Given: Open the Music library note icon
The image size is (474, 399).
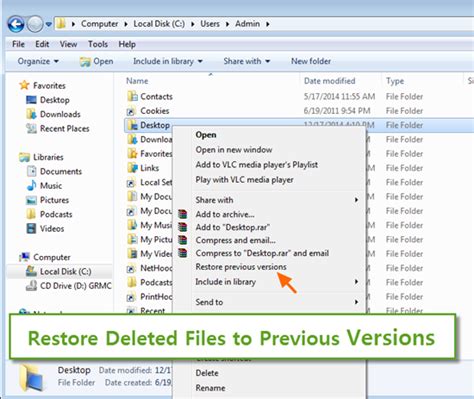Looking at the screenshot, I should [31, 185].
